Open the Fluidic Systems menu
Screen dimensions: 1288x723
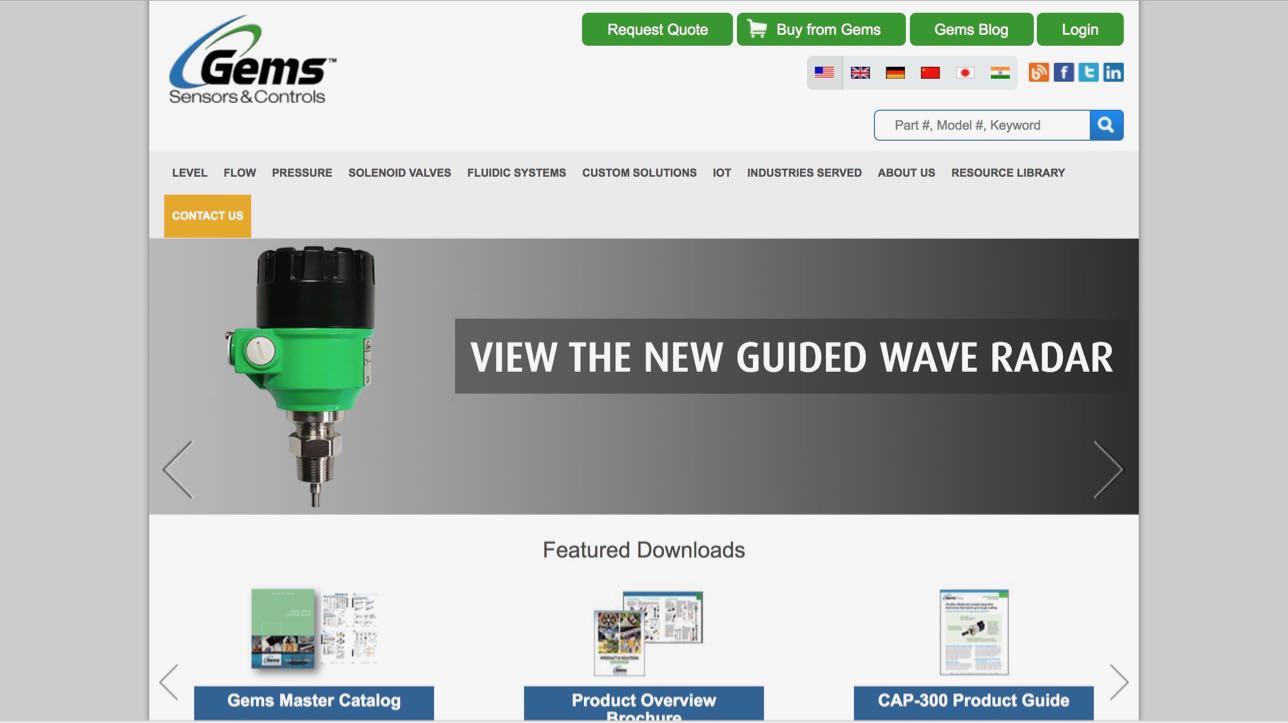(x=516, y=173)
